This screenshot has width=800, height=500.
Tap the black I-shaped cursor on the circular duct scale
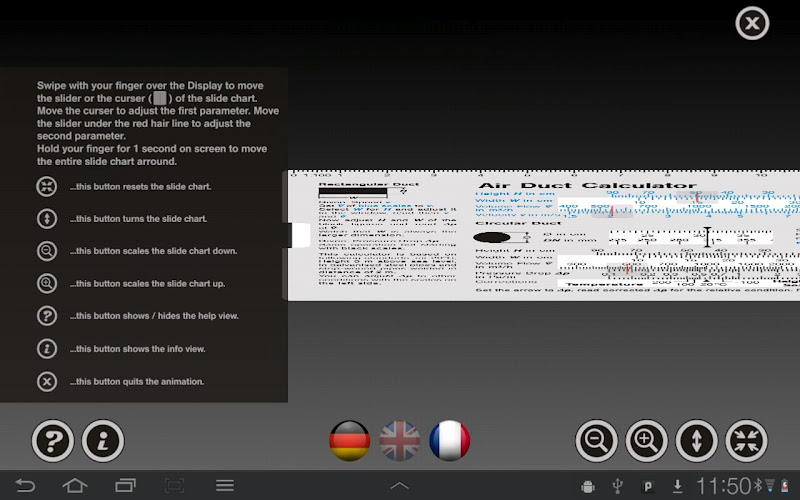(x=707, y=237)
